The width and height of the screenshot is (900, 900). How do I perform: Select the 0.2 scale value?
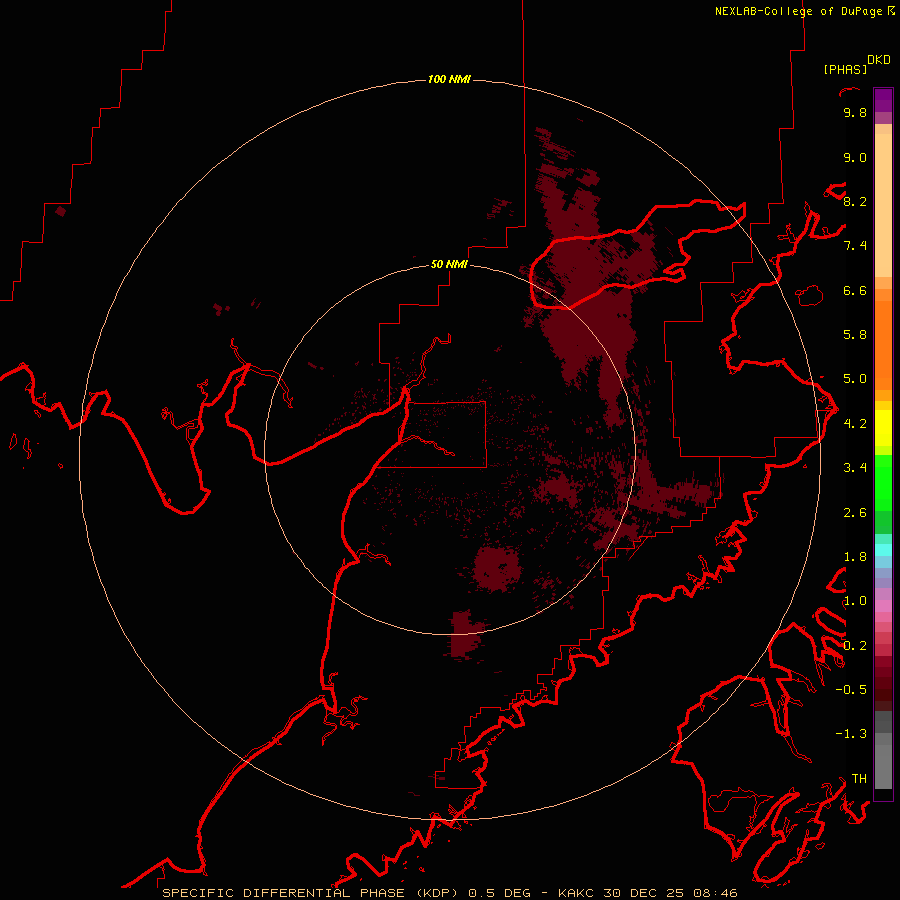[855, 646]
